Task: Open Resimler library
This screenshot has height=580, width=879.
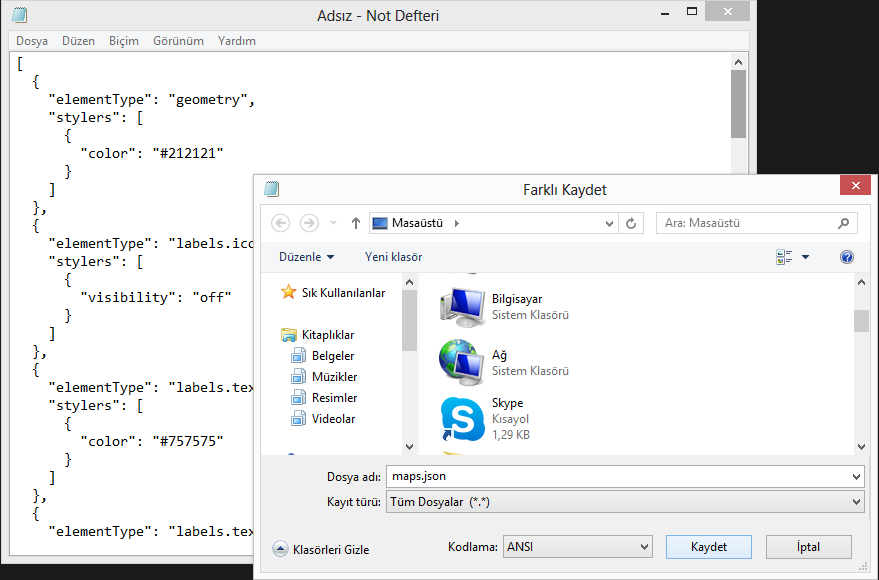Action: click(x=334, y=398)
